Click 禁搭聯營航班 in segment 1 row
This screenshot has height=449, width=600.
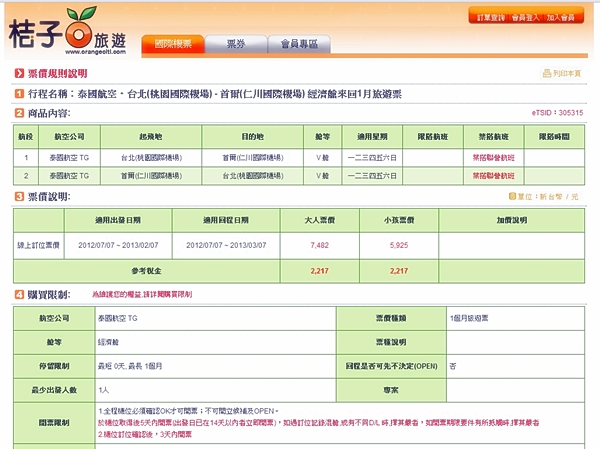click(494, 158)
